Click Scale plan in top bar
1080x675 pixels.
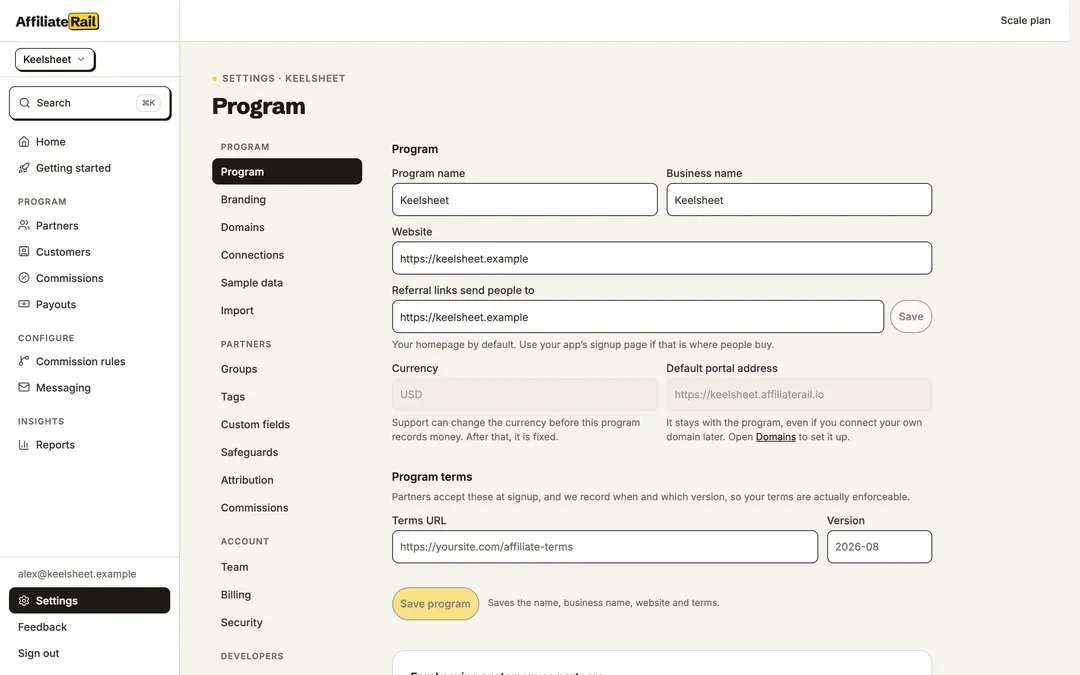pos(1025,21)
